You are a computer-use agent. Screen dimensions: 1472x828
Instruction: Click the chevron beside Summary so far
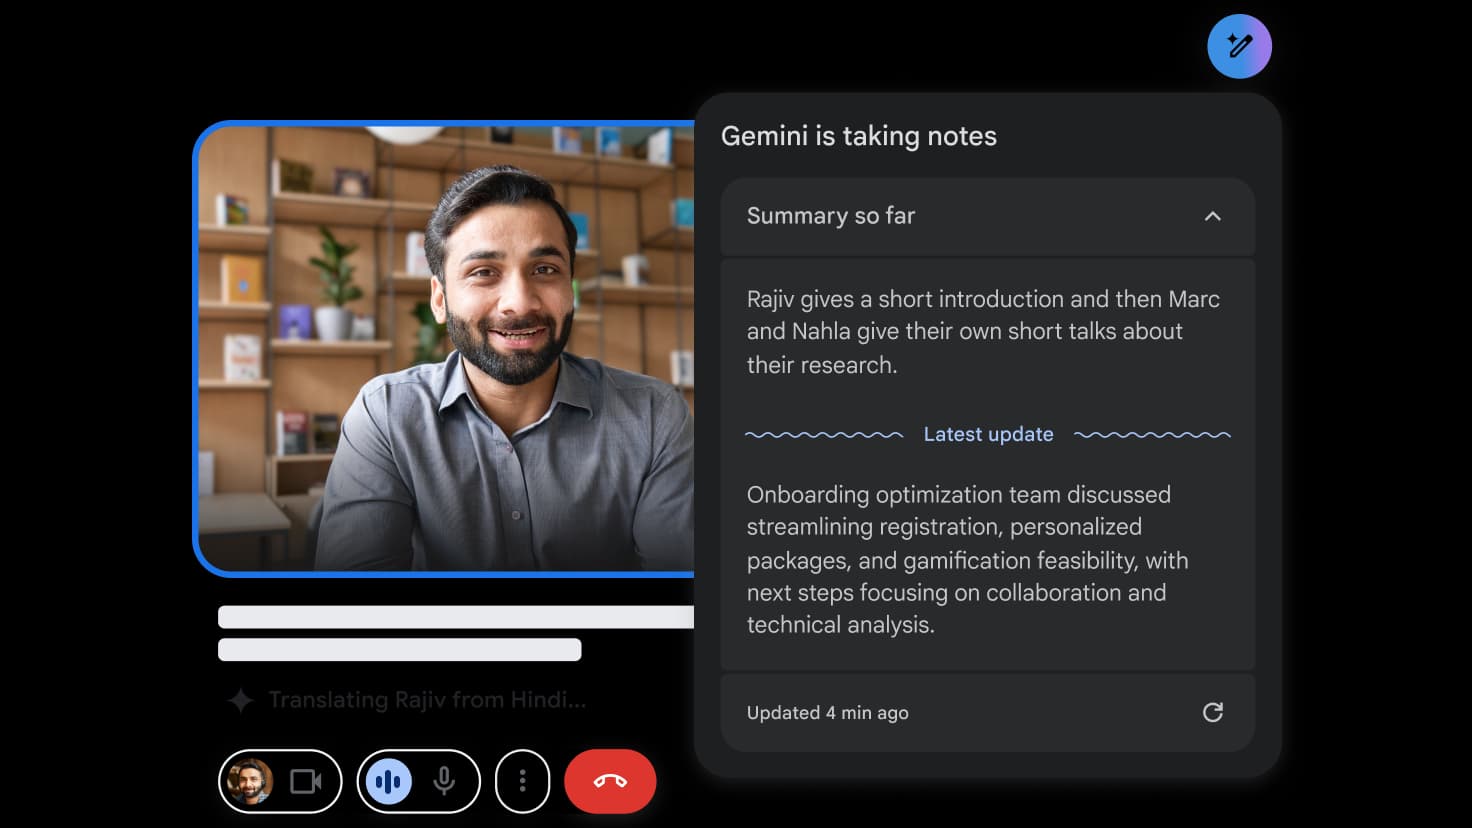(1213, 216)
